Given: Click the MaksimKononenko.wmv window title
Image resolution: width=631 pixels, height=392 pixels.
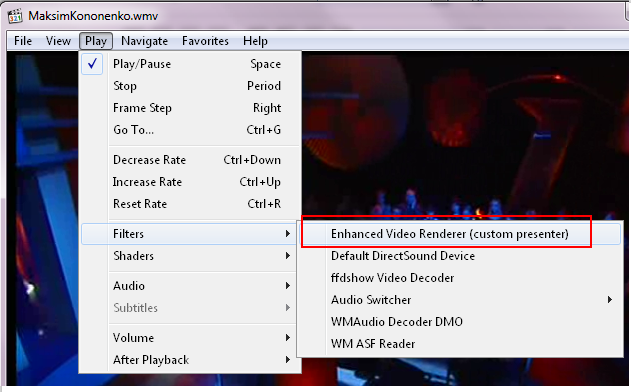Looking at the screenshot, I should pos(93,16).
